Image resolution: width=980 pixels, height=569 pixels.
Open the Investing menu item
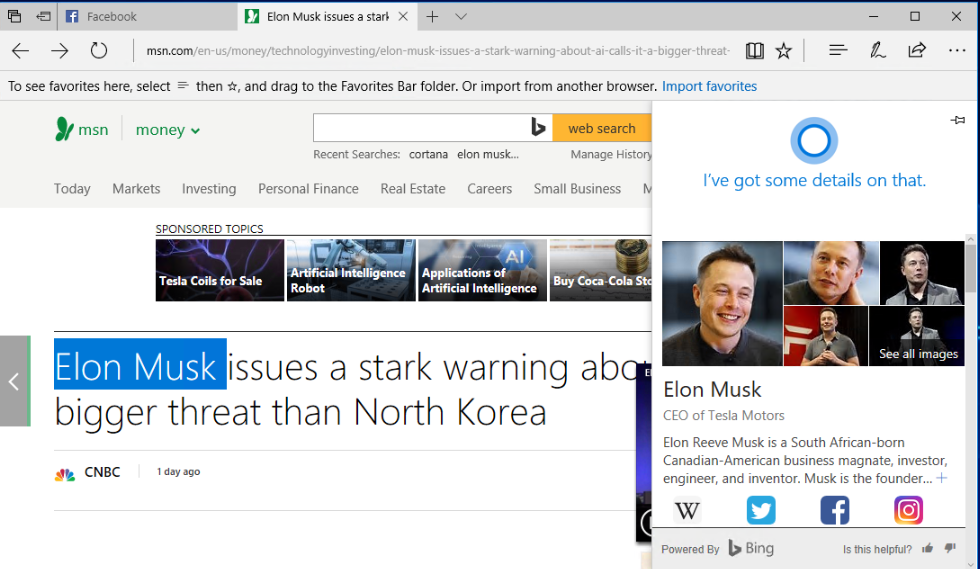click(x=209, y=189)
